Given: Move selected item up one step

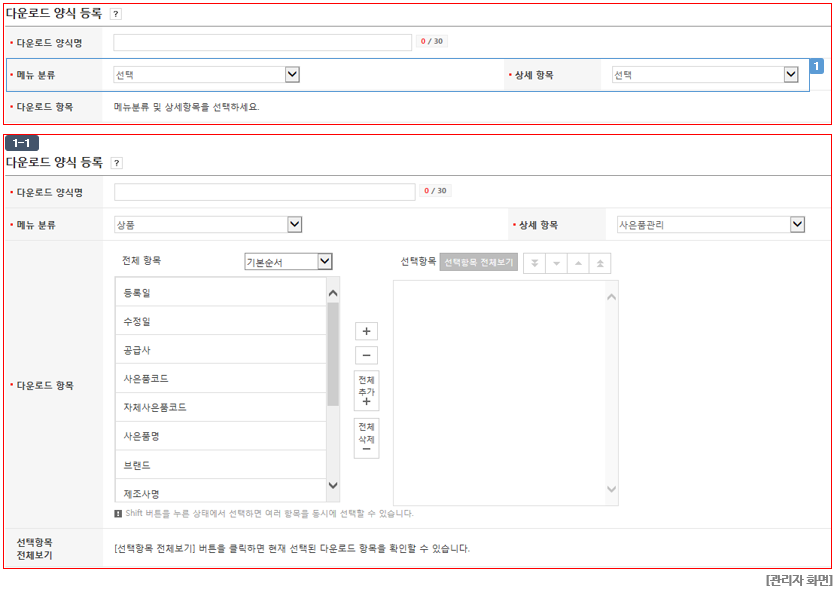Looking at the screenshot, I should [x=578, y=263].
